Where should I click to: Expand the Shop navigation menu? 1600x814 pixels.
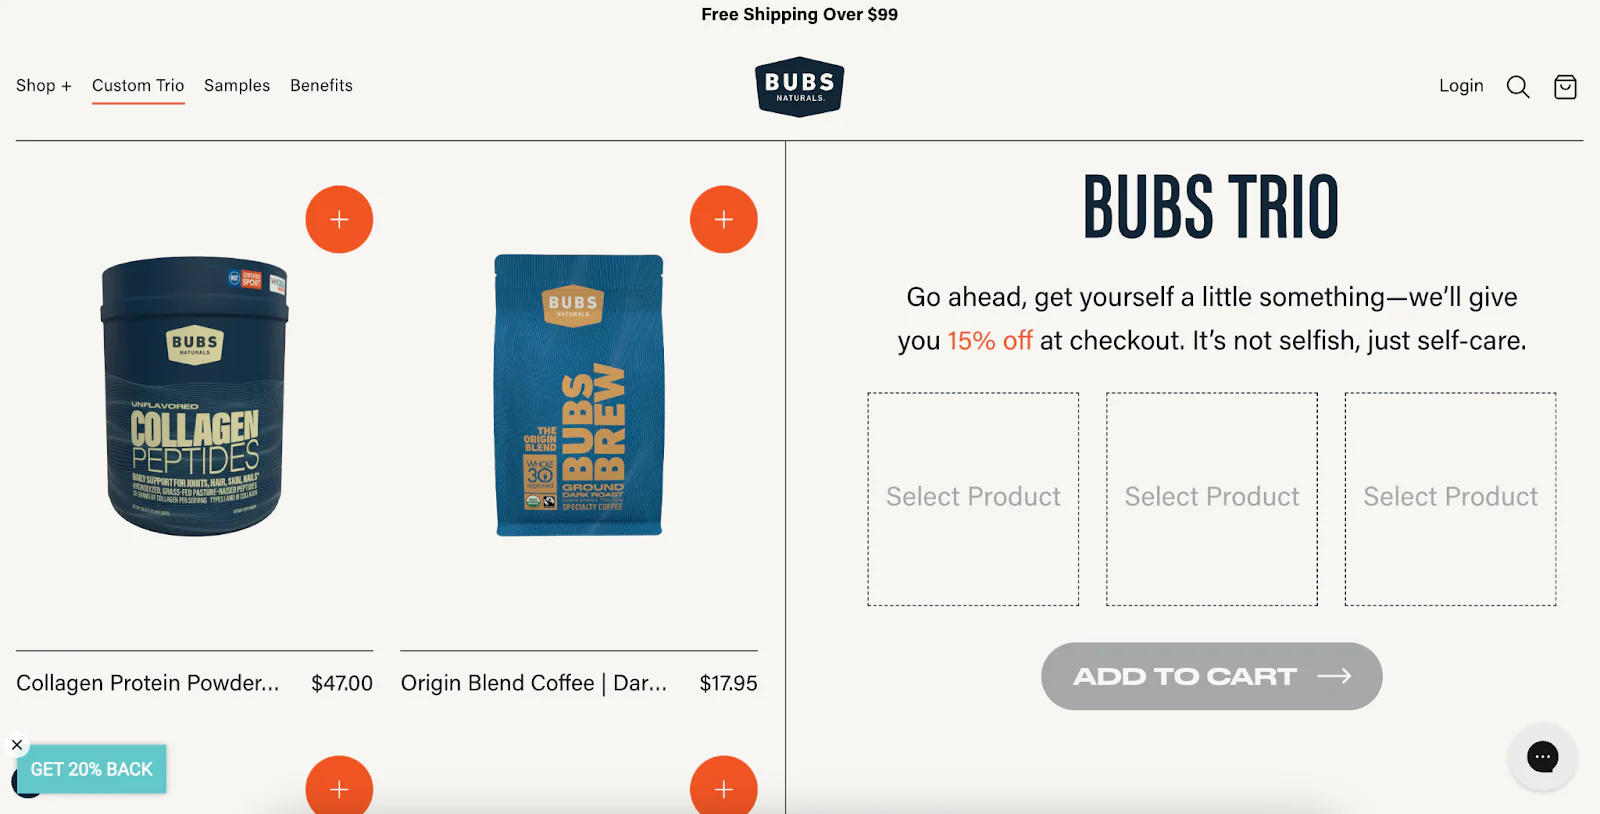point(43,86)
